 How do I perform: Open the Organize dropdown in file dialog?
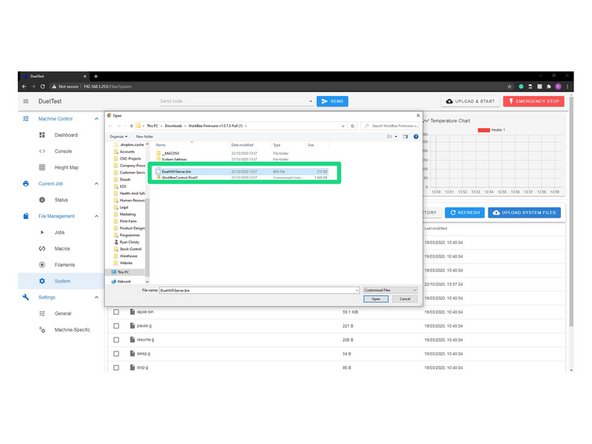click(118, 136)
